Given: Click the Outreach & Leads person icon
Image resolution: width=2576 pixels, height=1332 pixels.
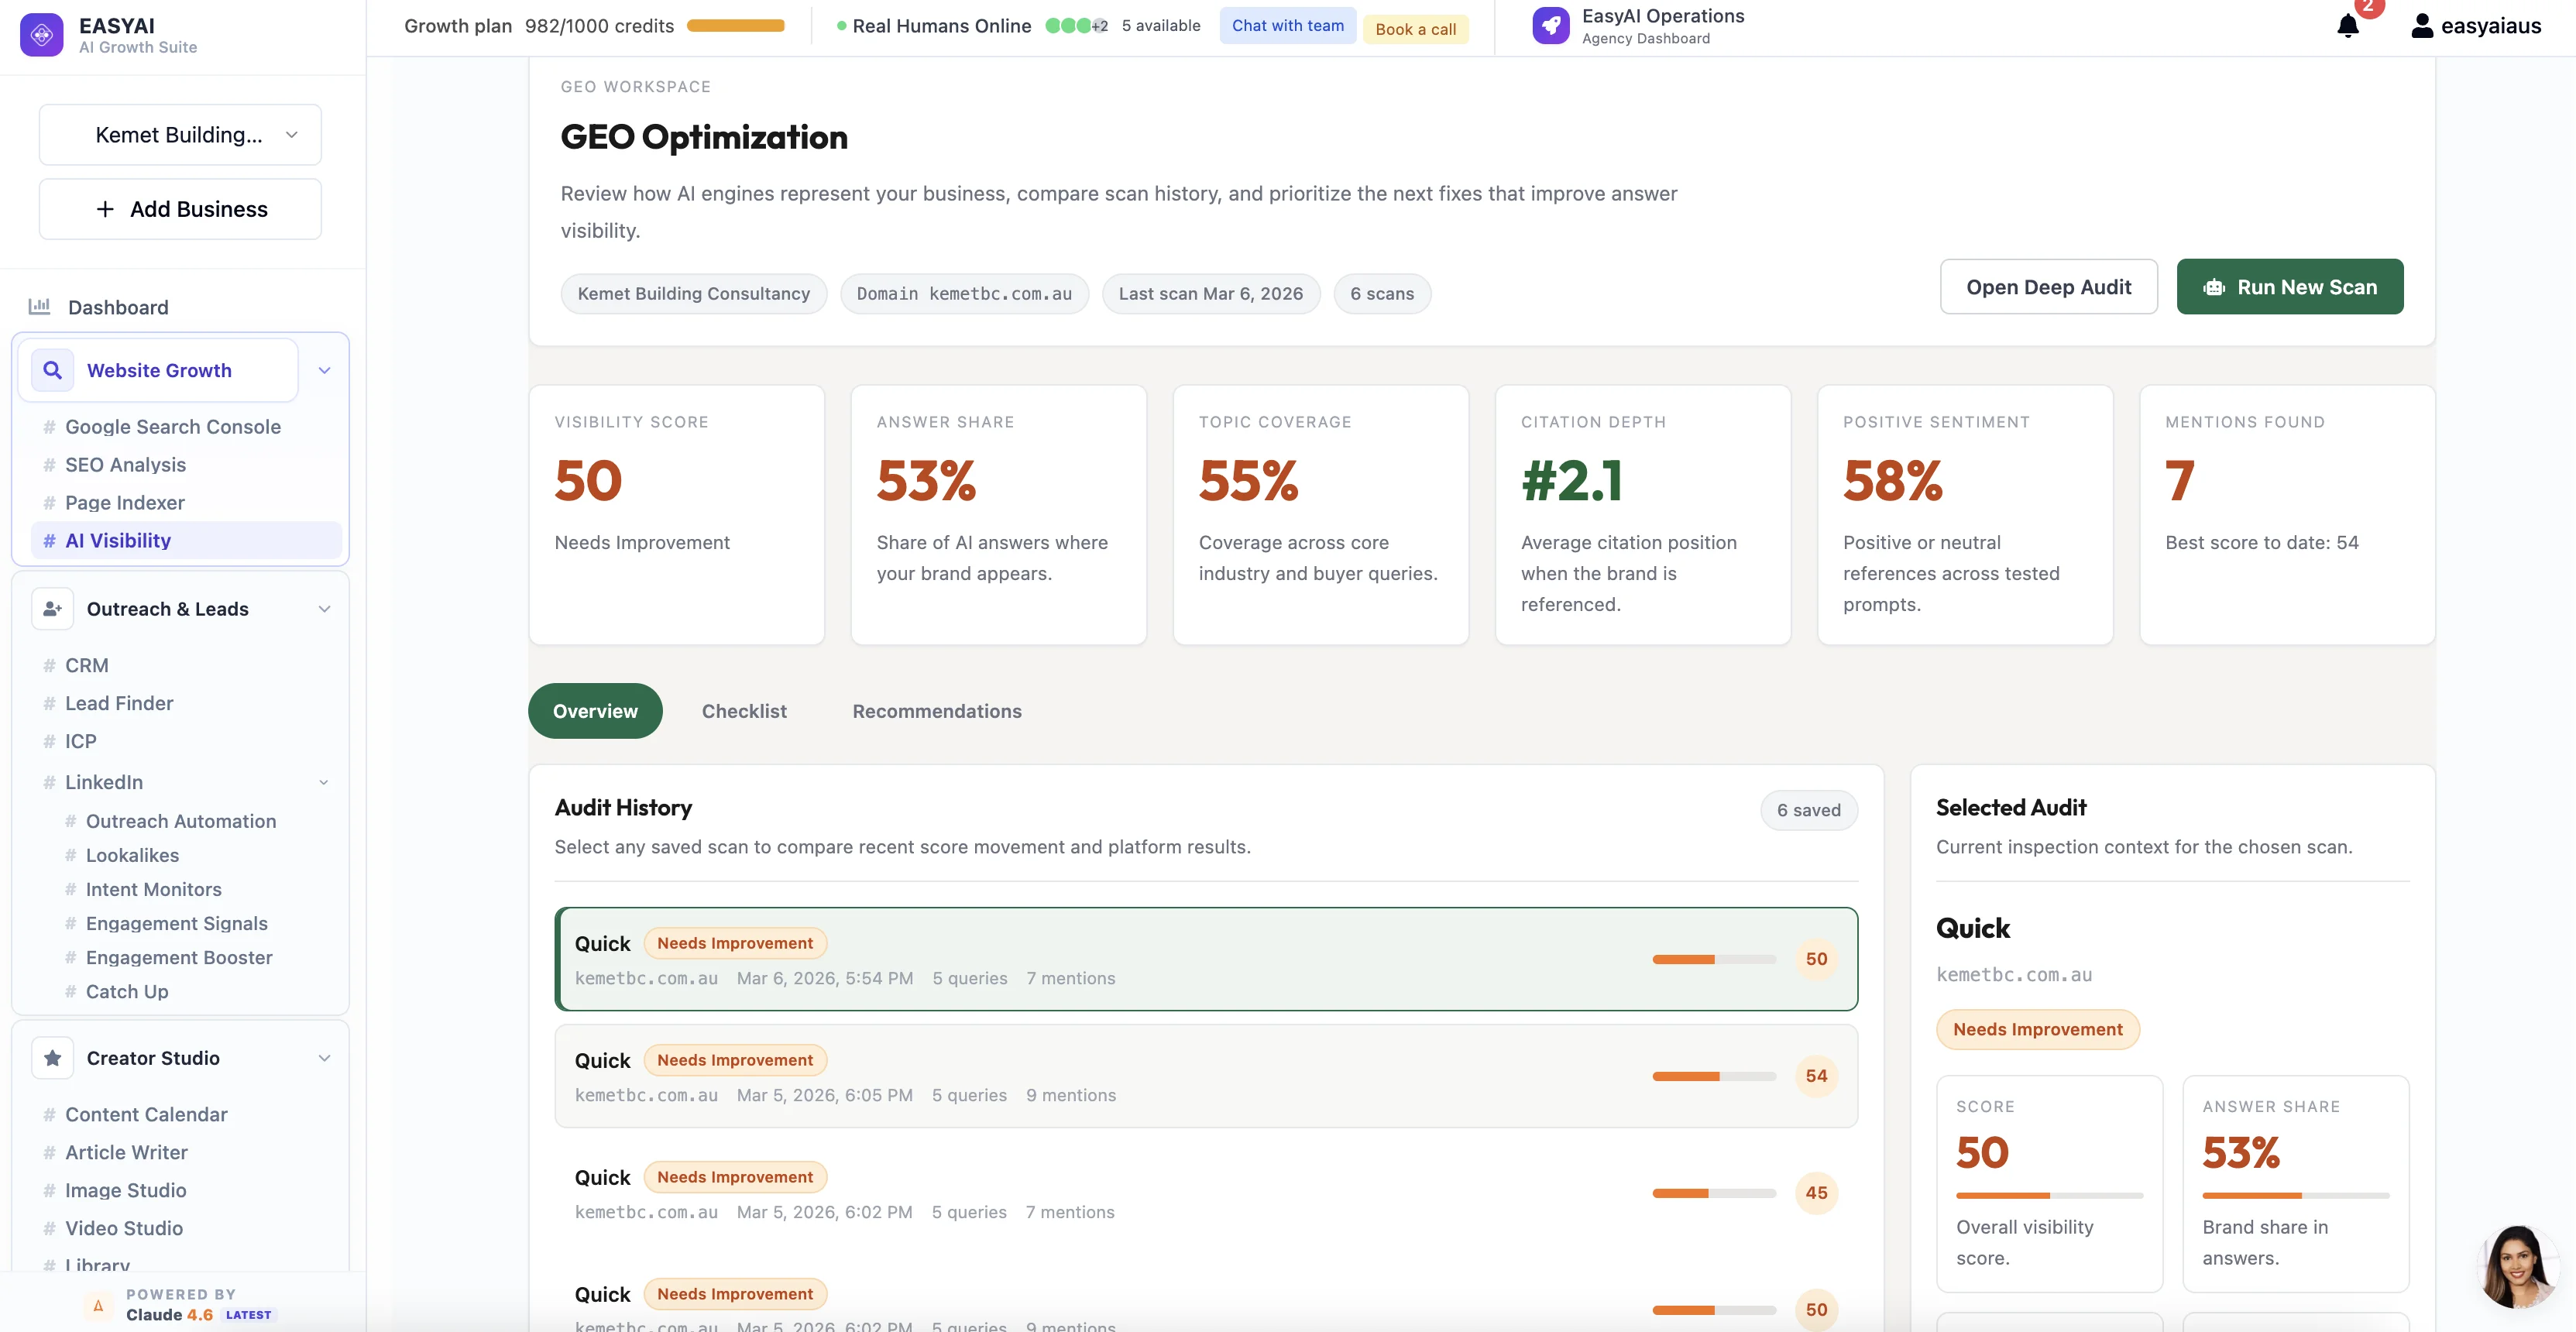Looking at the screenshot, I should click(52, 609).
